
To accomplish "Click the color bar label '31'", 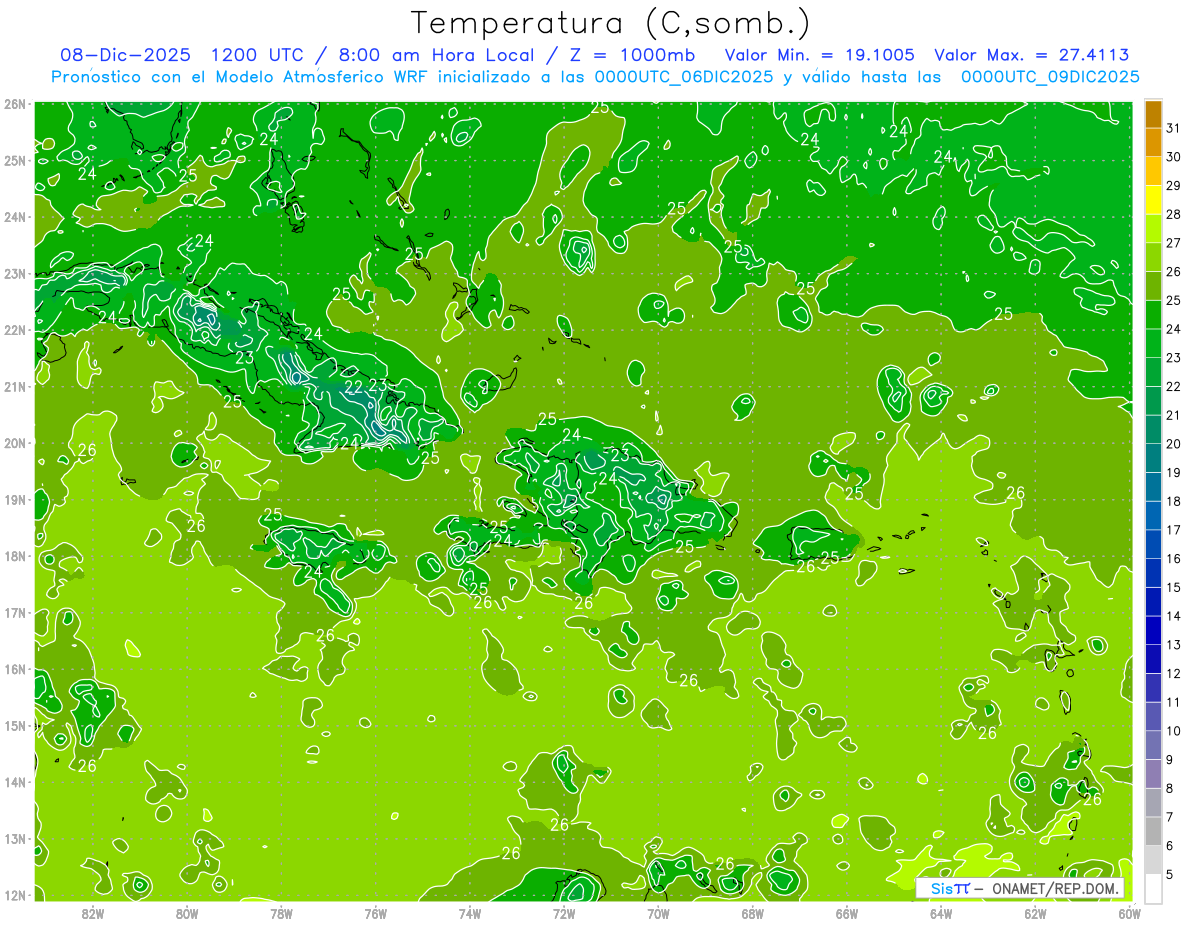I will (1174, 128).
